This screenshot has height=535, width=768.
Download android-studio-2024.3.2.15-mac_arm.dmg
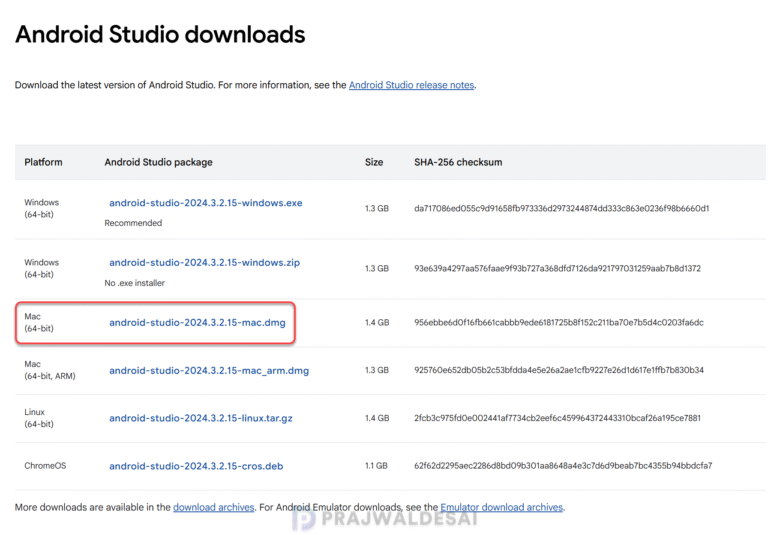209,371
